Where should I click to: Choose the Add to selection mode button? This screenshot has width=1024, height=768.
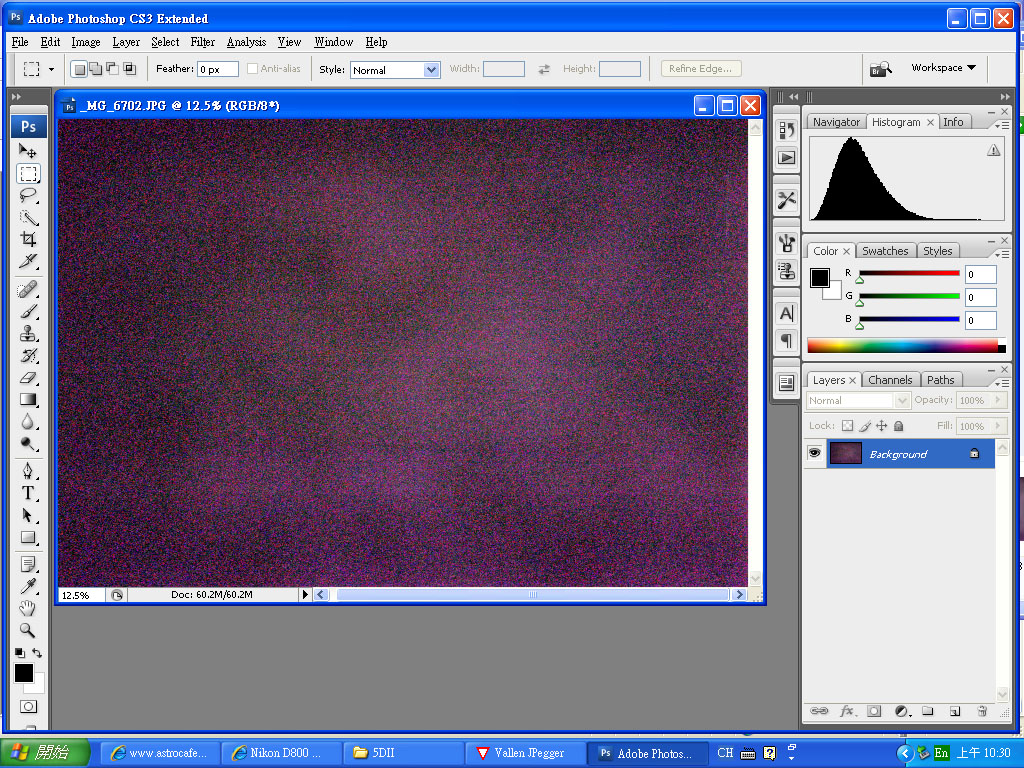(x=95, y=69)
